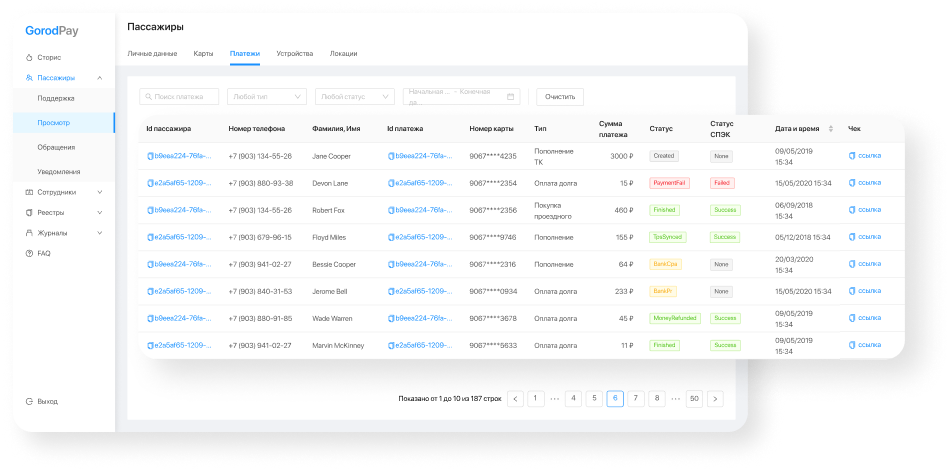Image resolution: width=952 pixels, height=470 pixels.
Task: Expand the Журналы sidebar section
Action: [x=100, y=233]
